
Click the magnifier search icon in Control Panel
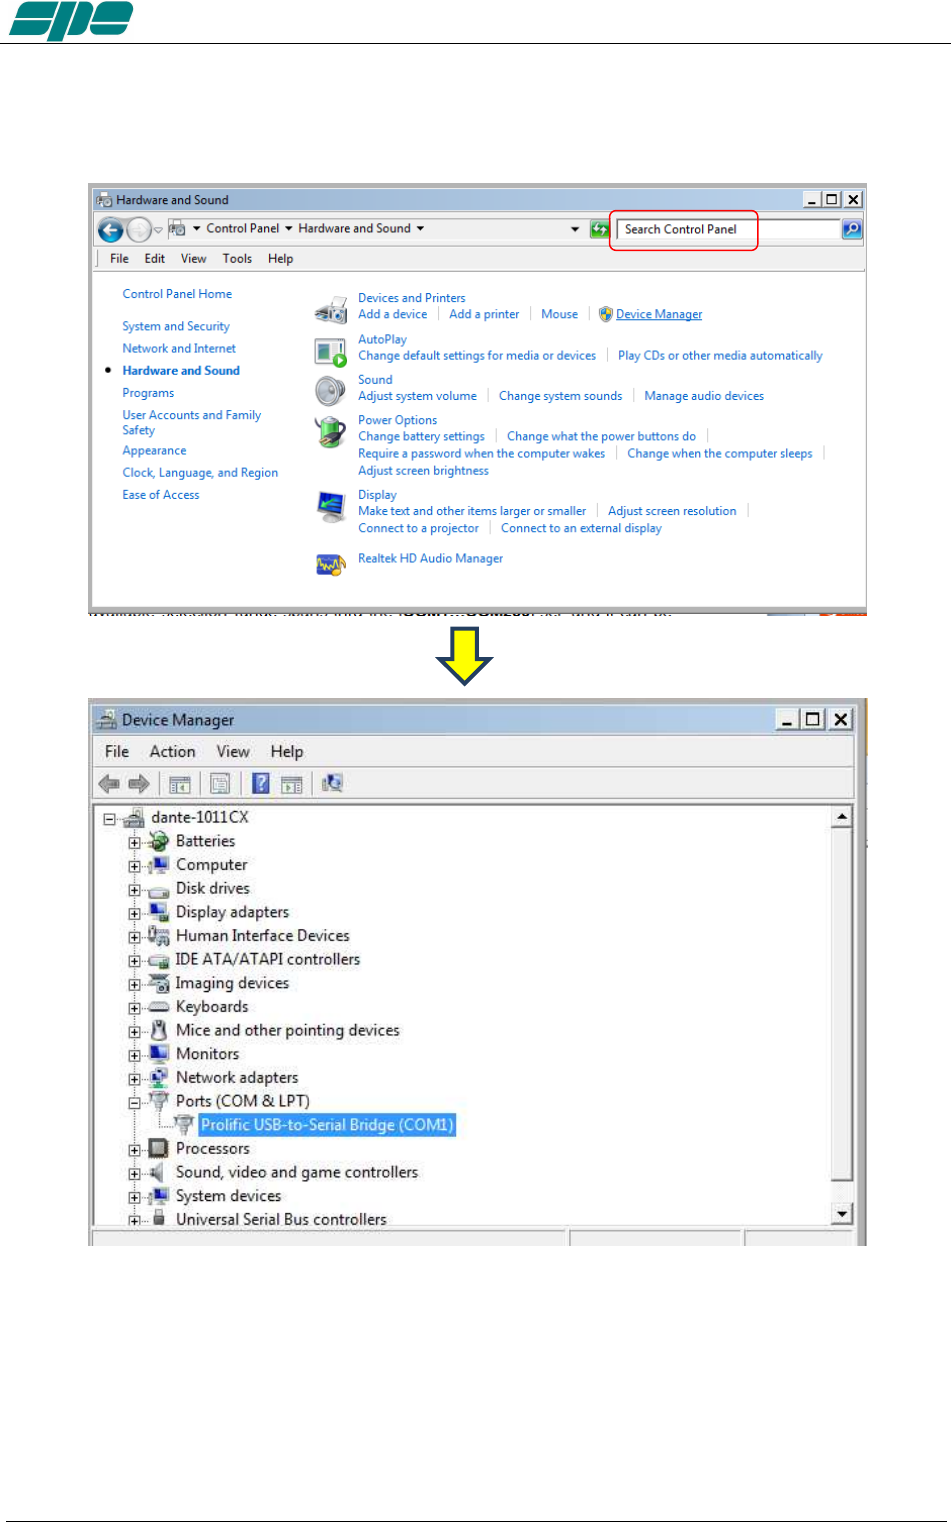click(851, 229)
